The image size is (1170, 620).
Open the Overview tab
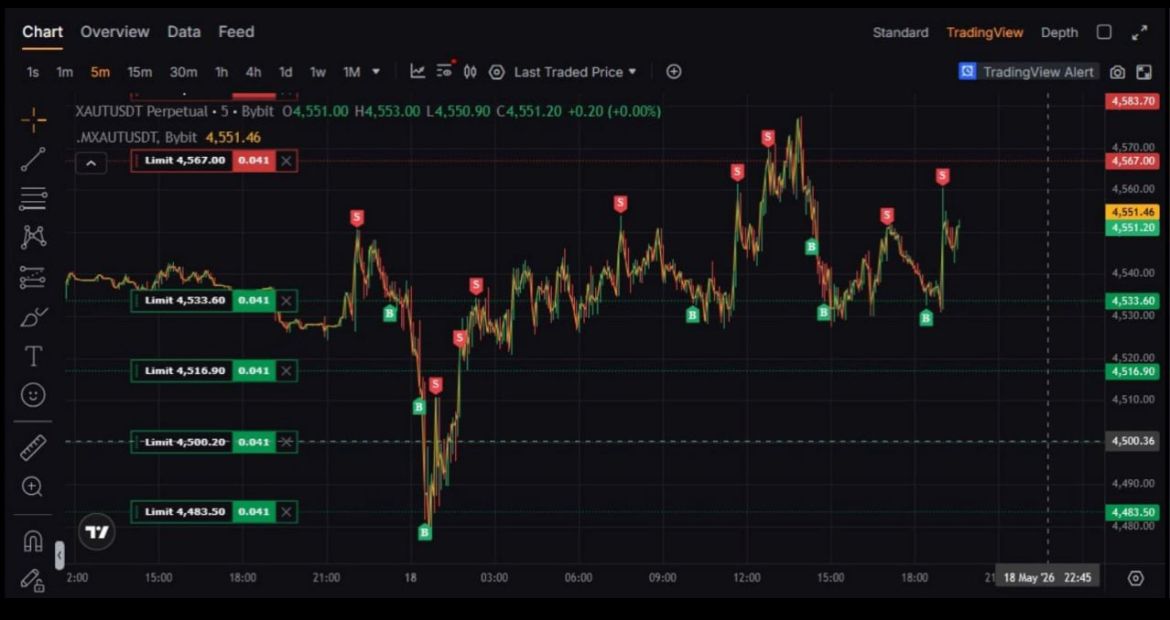[115, 32]
